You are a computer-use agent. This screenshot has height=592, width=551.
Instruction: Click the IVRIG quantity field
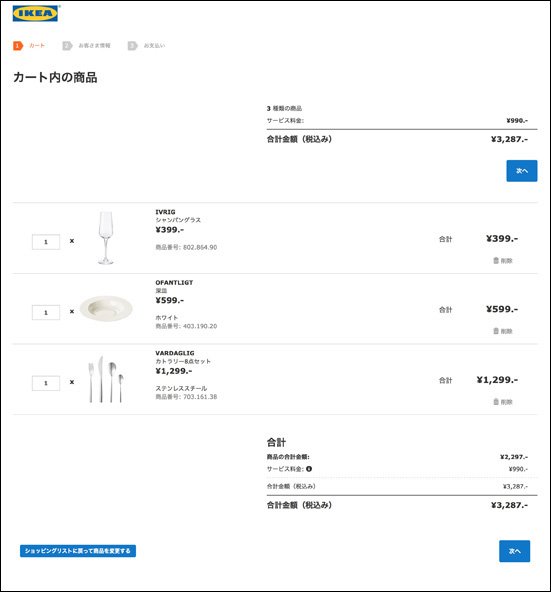pyautogui.click(x=46, y=242)
